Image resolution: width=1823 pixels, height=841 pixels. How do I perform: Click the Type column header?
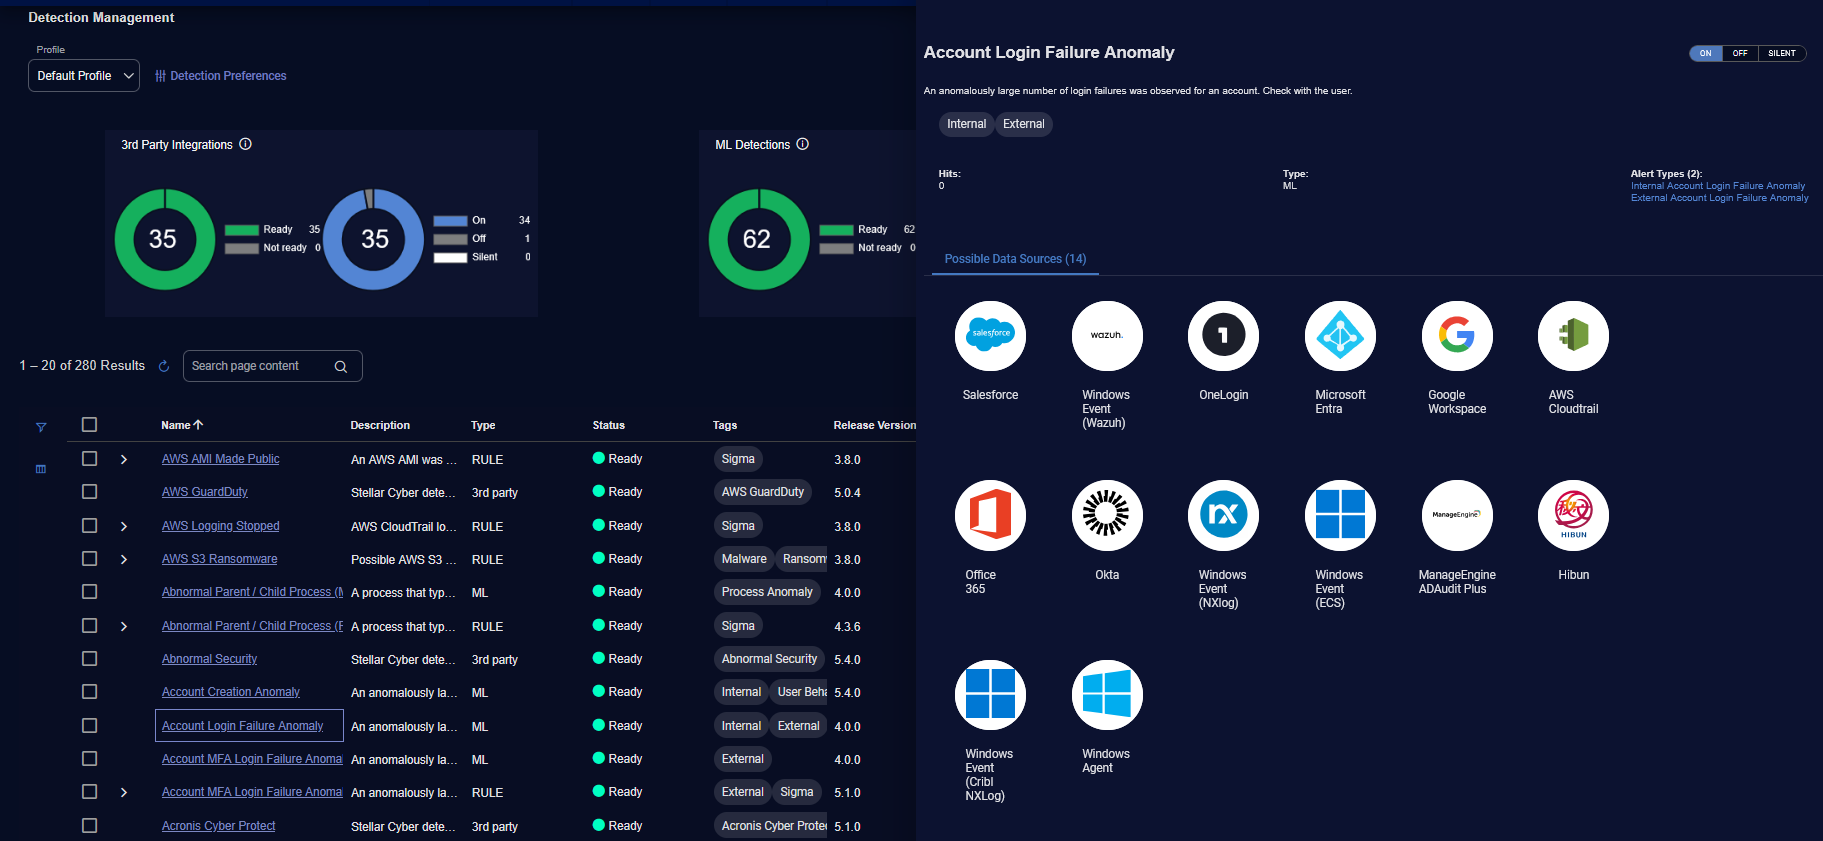pos(483,425)
